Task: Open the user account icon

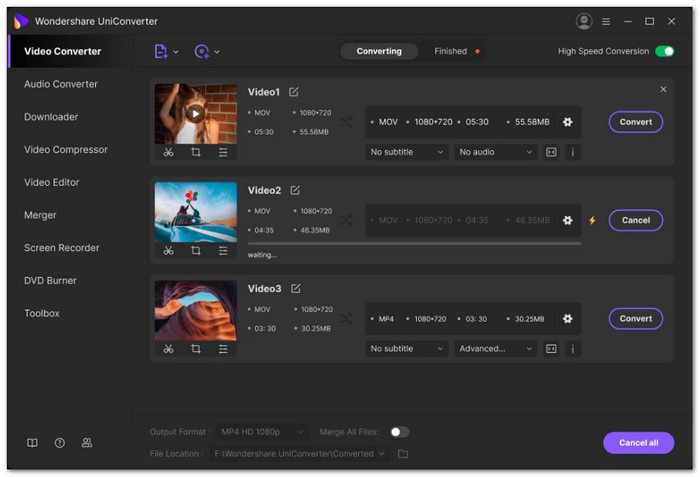Action: [x=583, y=21]
